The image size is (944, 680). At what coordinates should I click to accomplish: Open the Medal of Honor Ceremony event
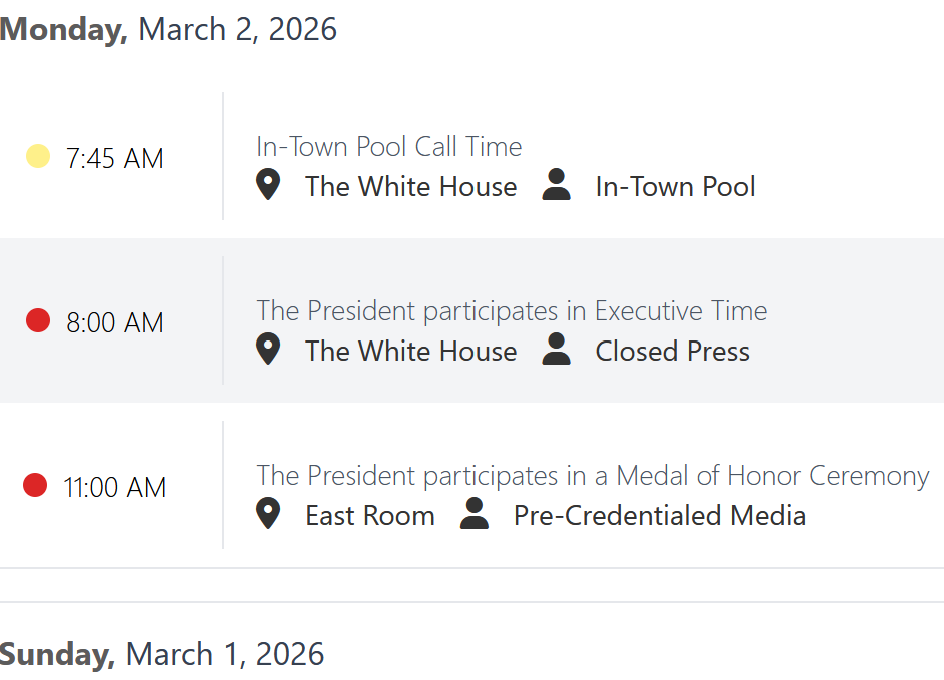[592, 475]
